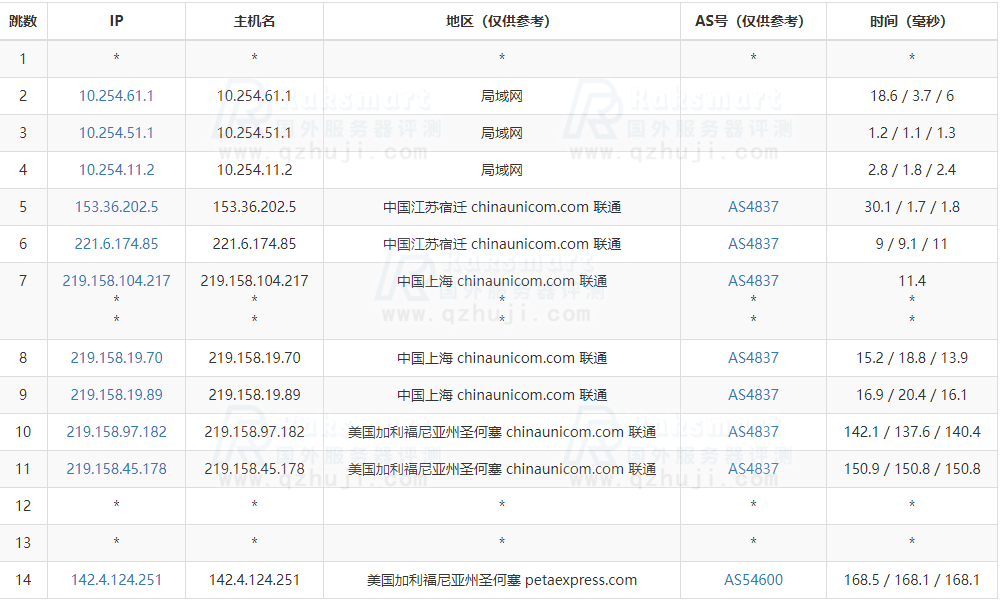Image resolution: width=1005 pixels, height=602 pixels.
Task: Open AS4837 link in hop 8 row
Action: [753, 358]
